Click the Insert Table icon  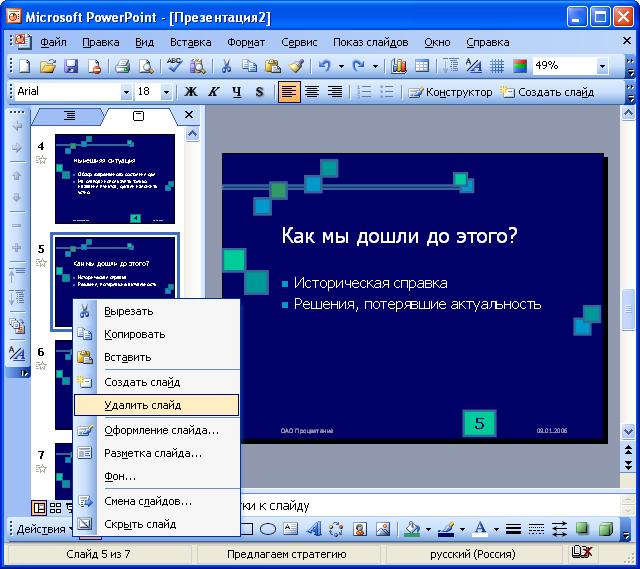tap(422, 66)
